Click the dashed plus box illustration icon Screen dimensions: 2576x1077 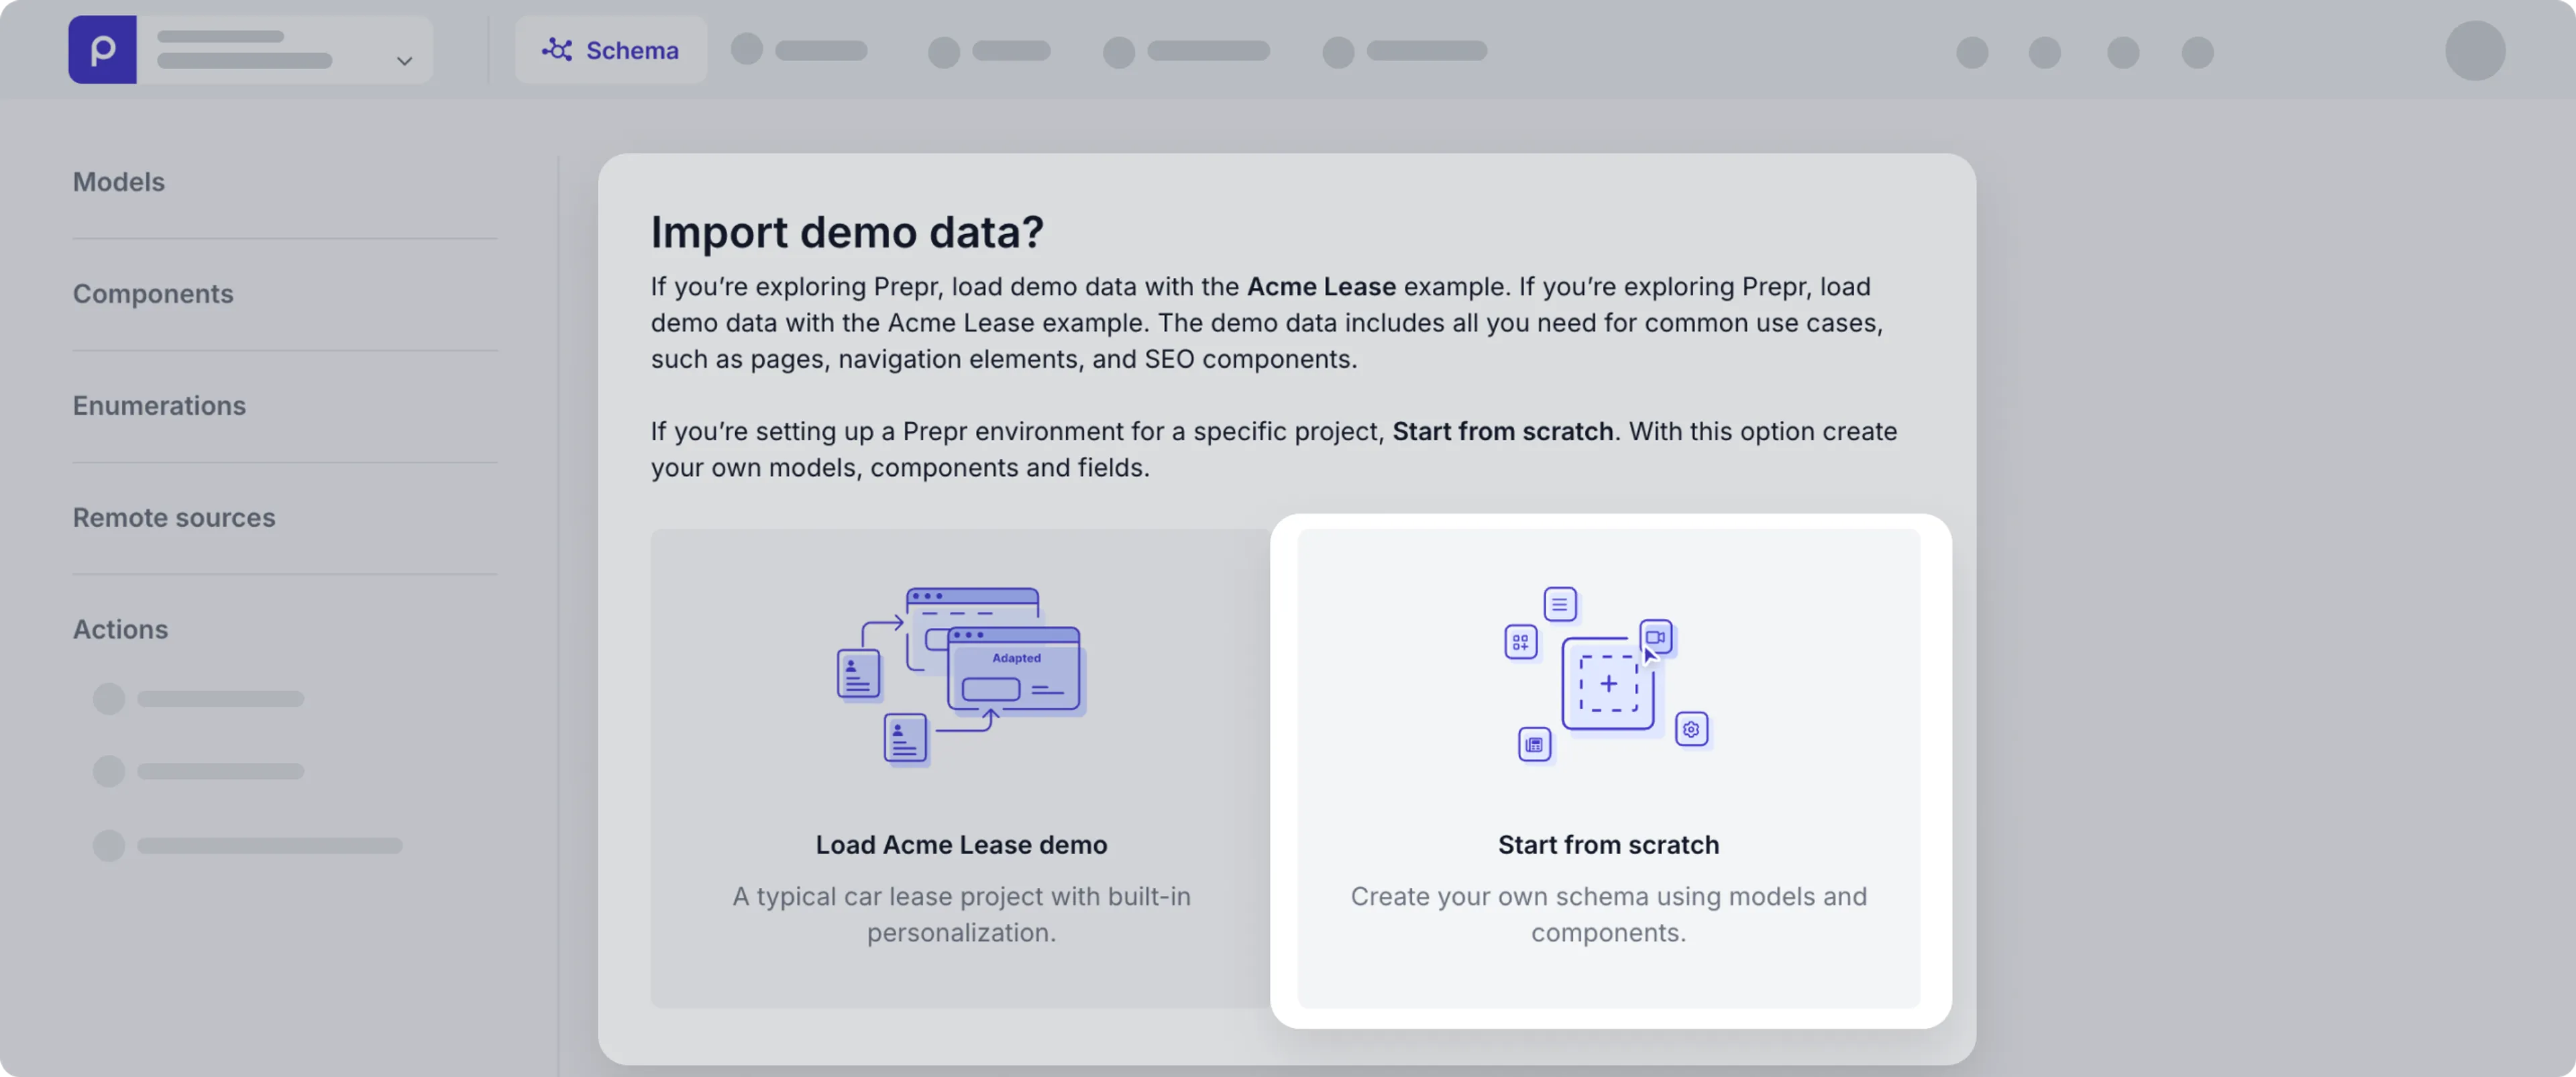(x=1608, y=684)
